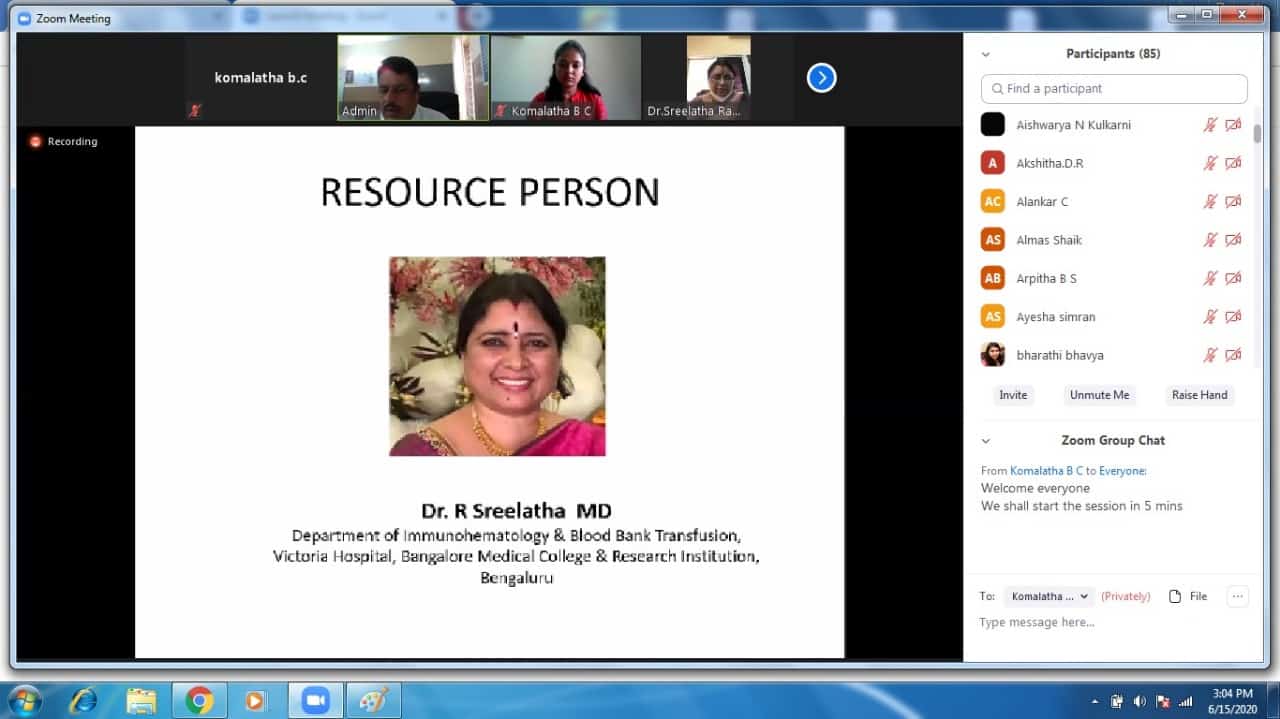Select Ayesha simran in participants list

pos(1055,317)
